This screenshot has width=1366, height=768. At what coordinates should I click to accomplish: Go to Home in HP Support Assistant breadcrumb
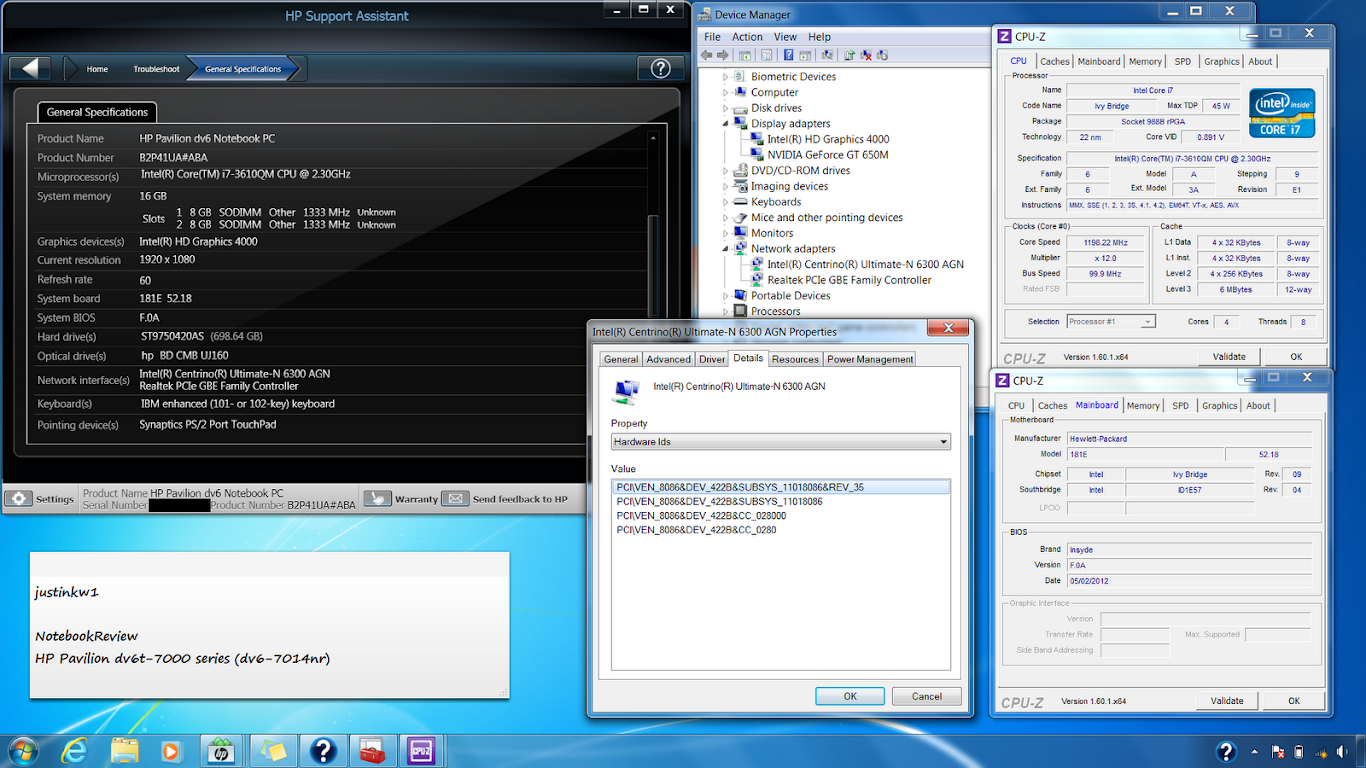pos(97,69)
